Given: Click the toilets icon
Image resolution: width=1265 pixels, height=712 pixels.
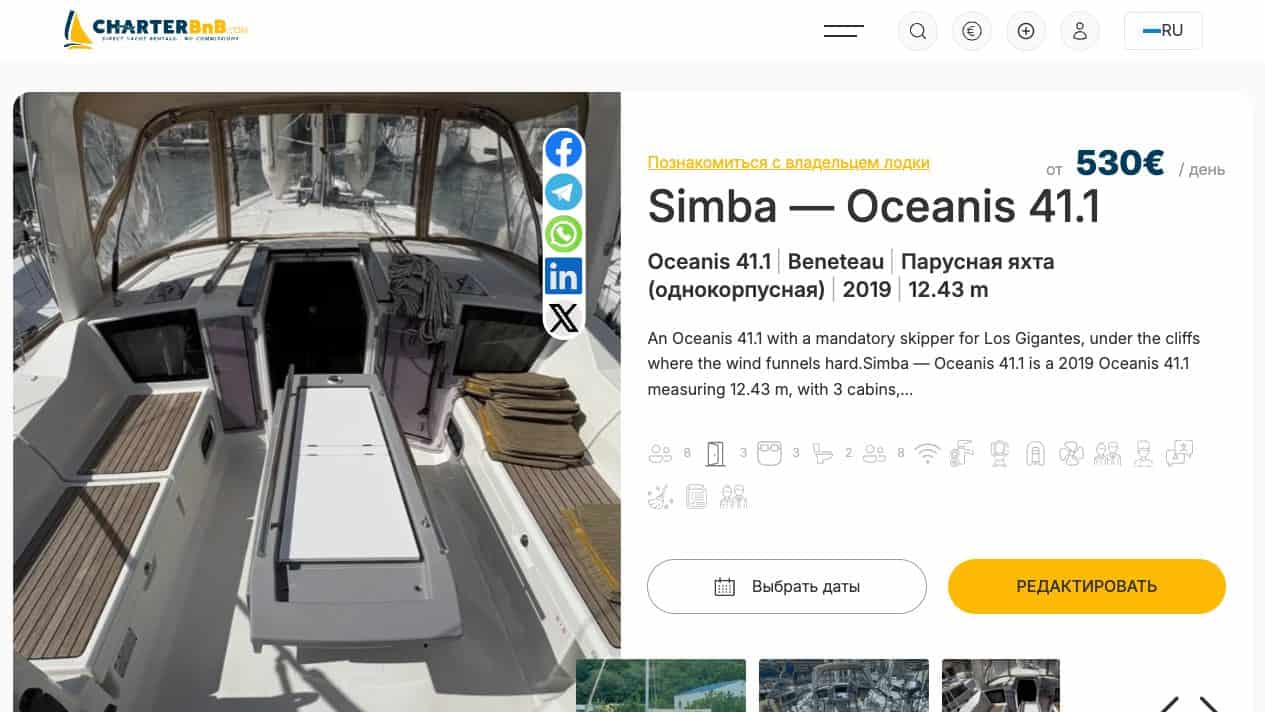Looking at the screenshot, I should [823, 454].
